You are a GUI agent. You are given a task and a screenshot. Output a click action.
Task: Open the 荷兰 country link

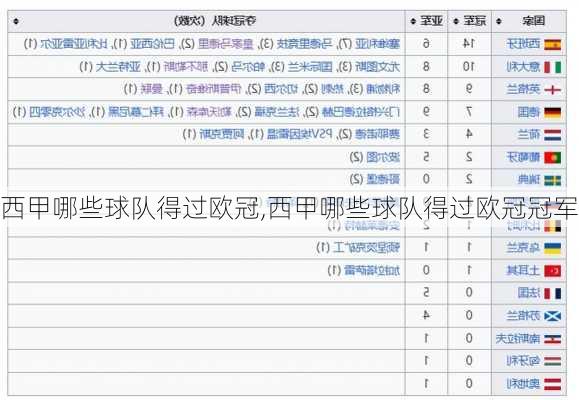(529, 135)
